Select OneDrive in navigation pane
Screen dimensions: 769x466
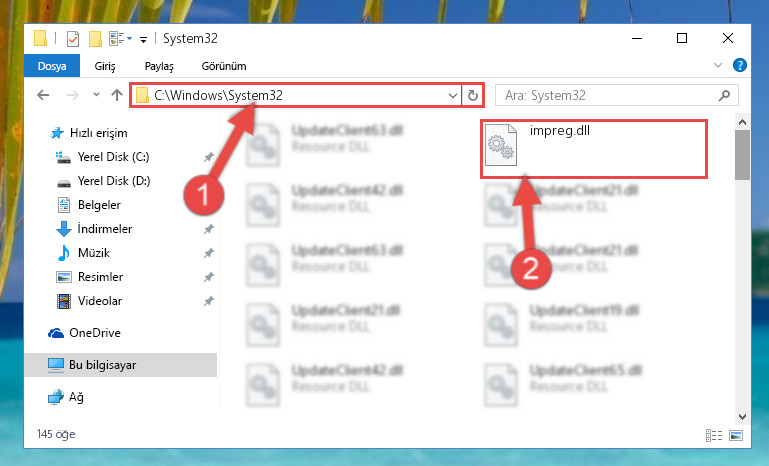(x=95, y=333)
